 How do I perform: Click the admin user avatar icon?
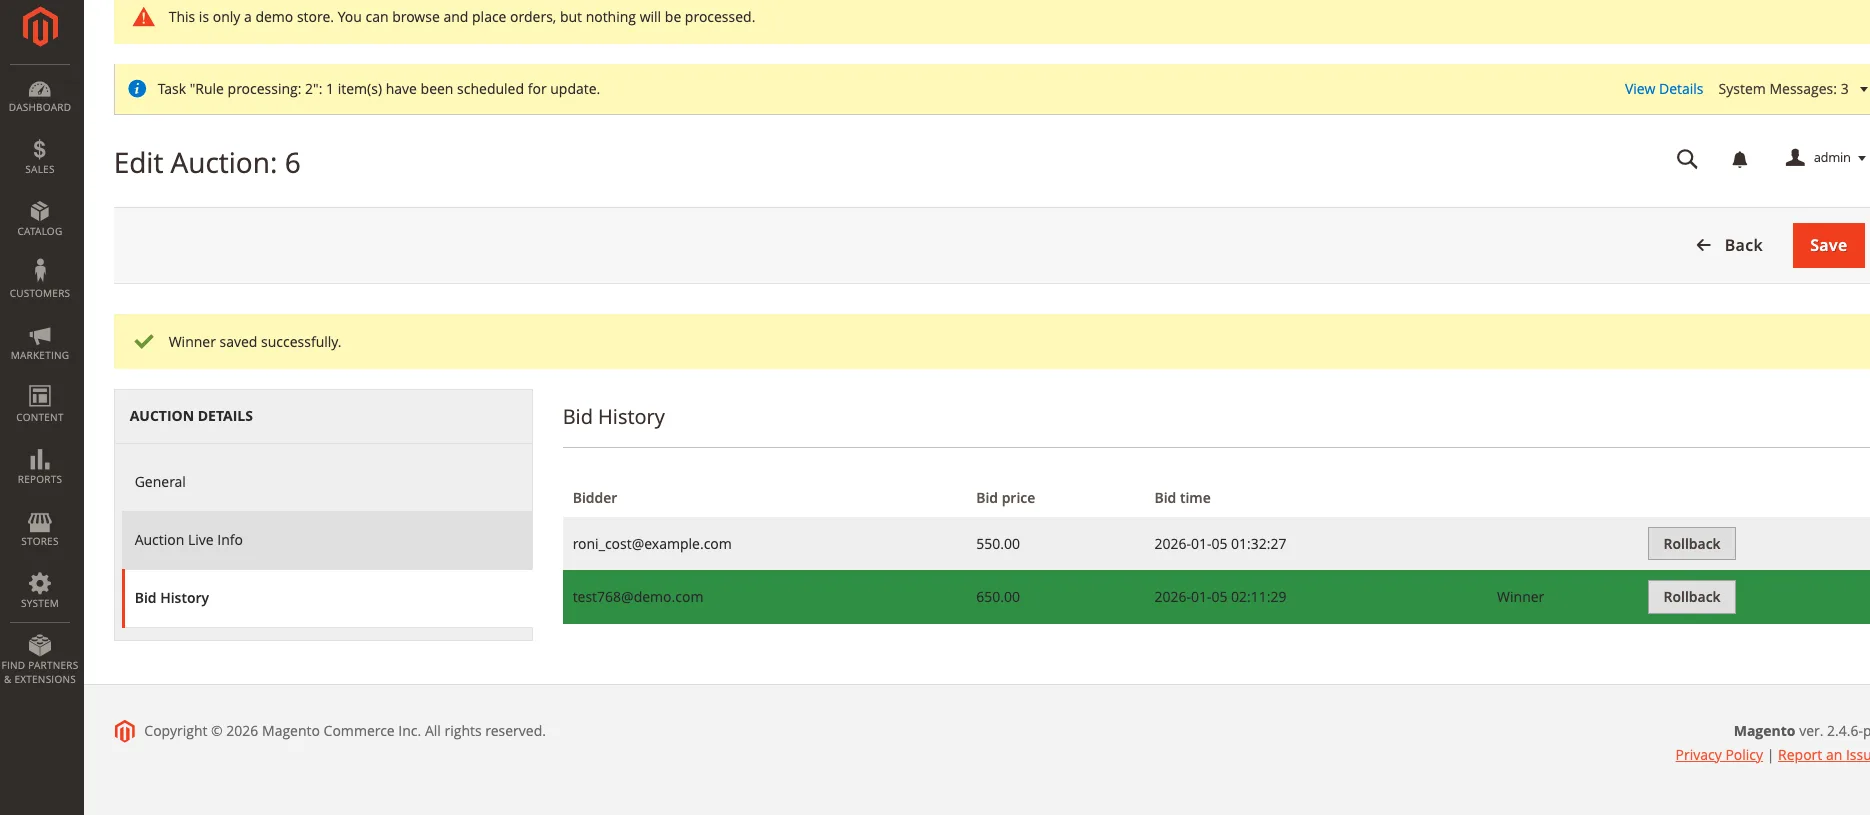[x=1795, y=158]
